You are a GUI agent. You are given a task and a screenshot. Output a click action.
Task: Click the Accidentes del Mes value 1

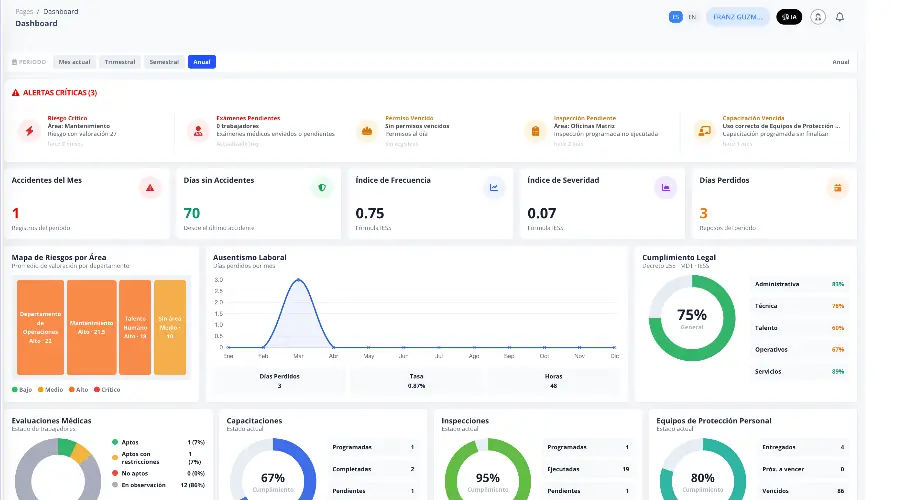(x=15, y=213)
